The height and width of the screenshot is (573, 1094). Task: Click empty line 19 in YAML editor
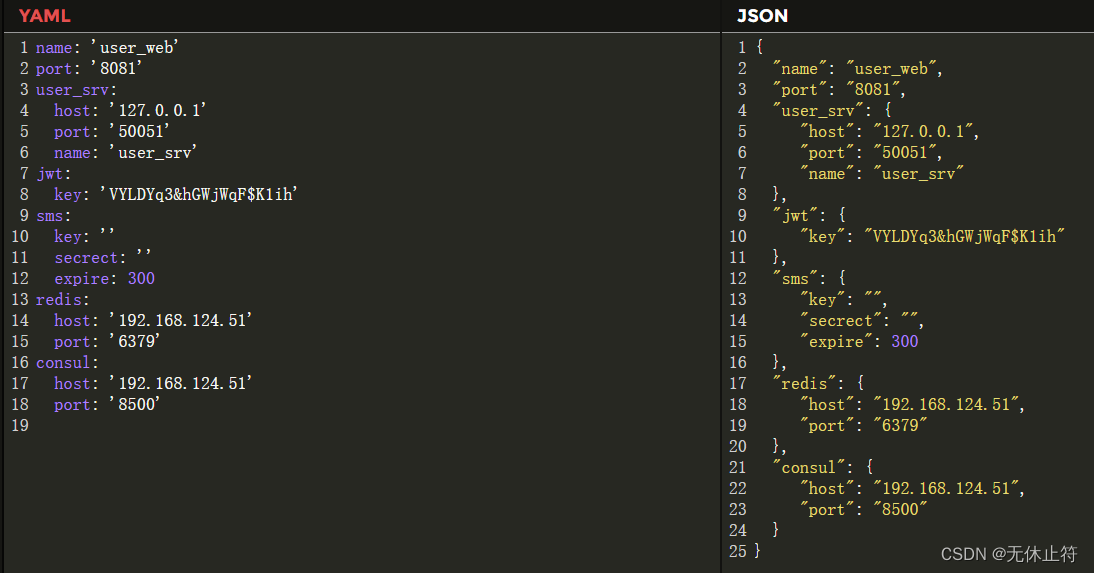coord(200,425)
